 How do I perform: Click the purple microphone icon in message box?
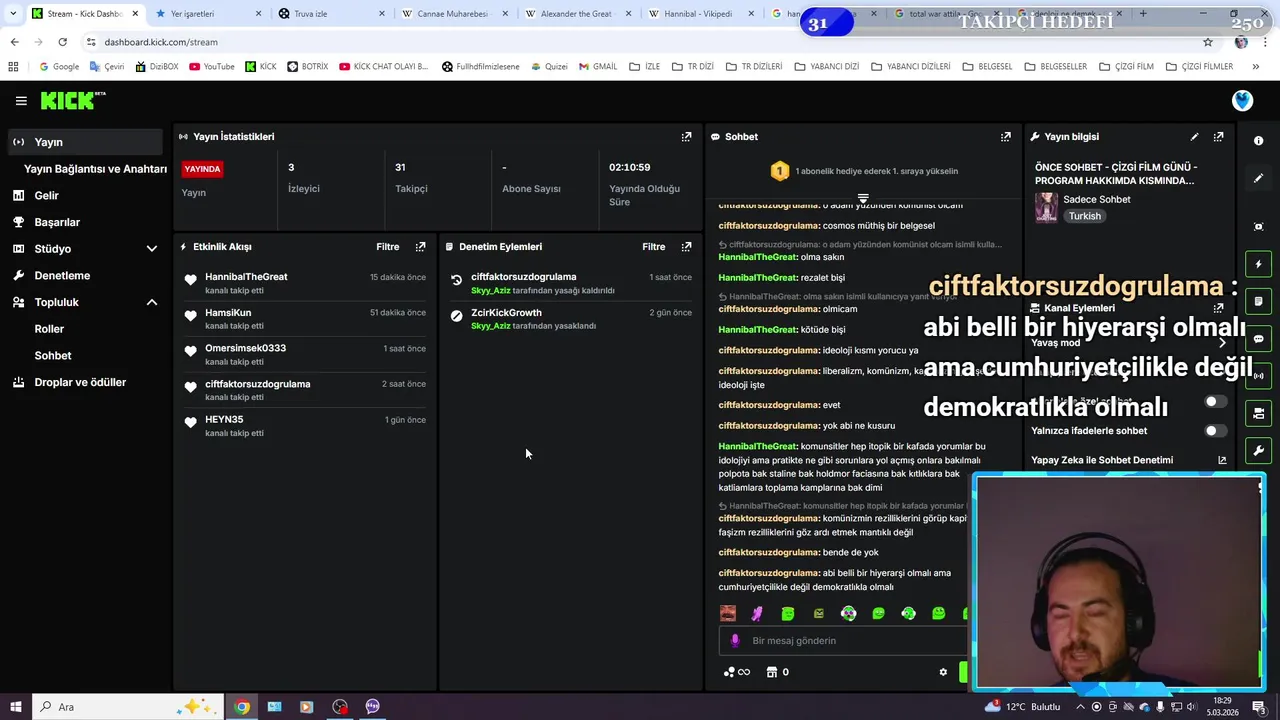coord(735,641)
